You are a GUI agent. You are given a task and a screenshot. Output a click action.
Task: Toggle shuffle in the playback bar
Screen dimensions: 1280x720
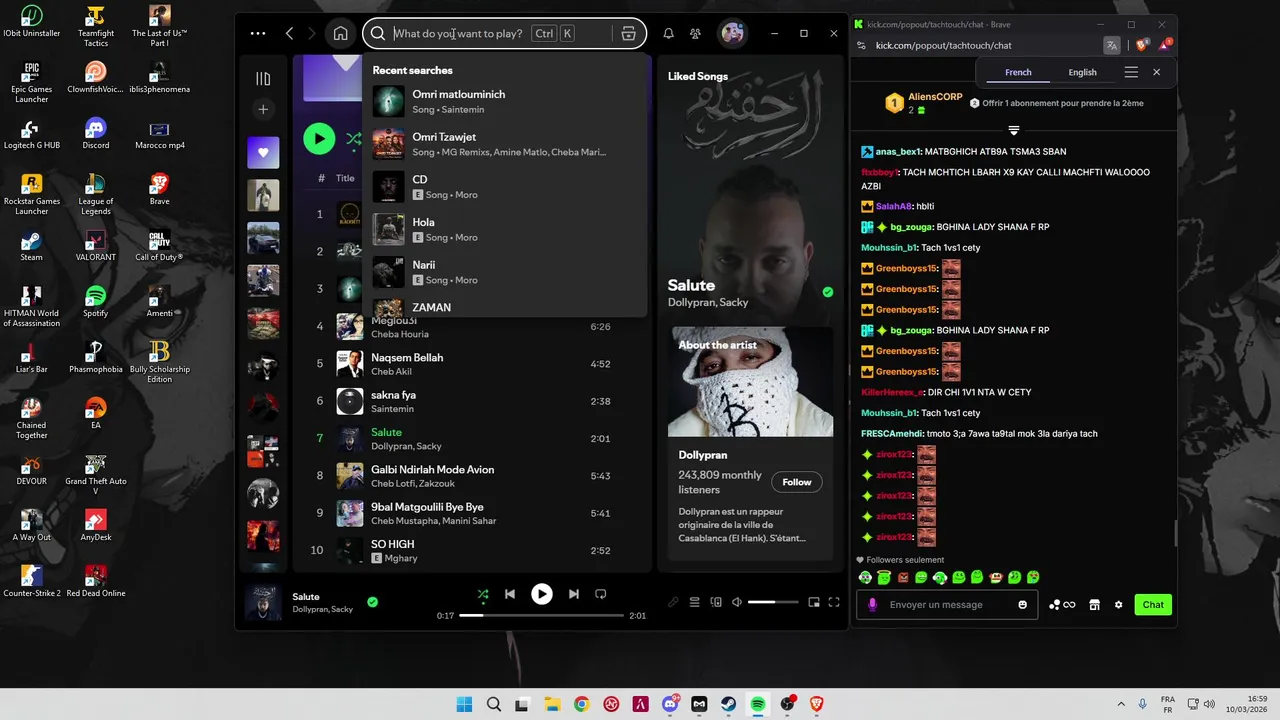pyautogui.click(x=483, y=594)
